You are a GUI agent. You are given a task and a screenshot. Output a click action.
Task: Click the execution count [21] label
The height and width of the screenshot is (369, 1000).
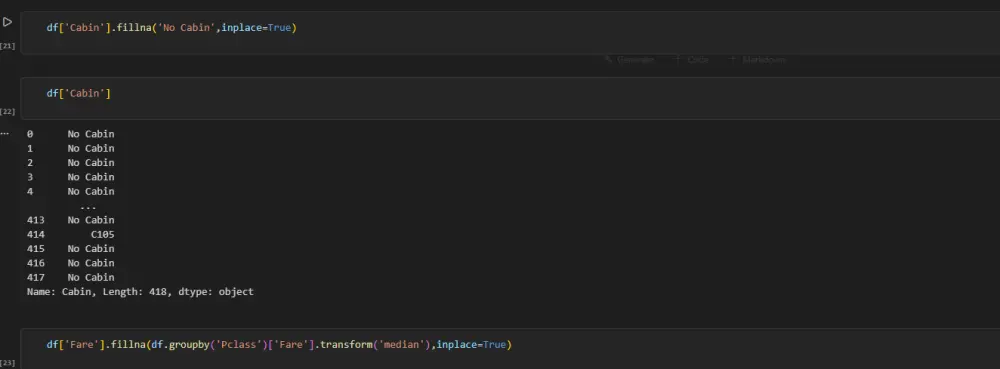click(8, 46)
